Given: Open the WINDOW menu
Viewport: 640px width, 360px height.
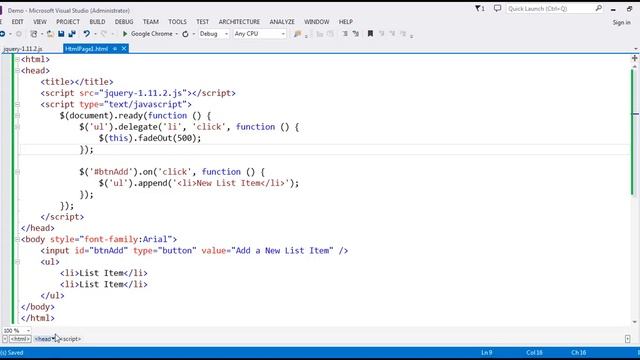Looking at the screenshot, I should tap(316, 22).
